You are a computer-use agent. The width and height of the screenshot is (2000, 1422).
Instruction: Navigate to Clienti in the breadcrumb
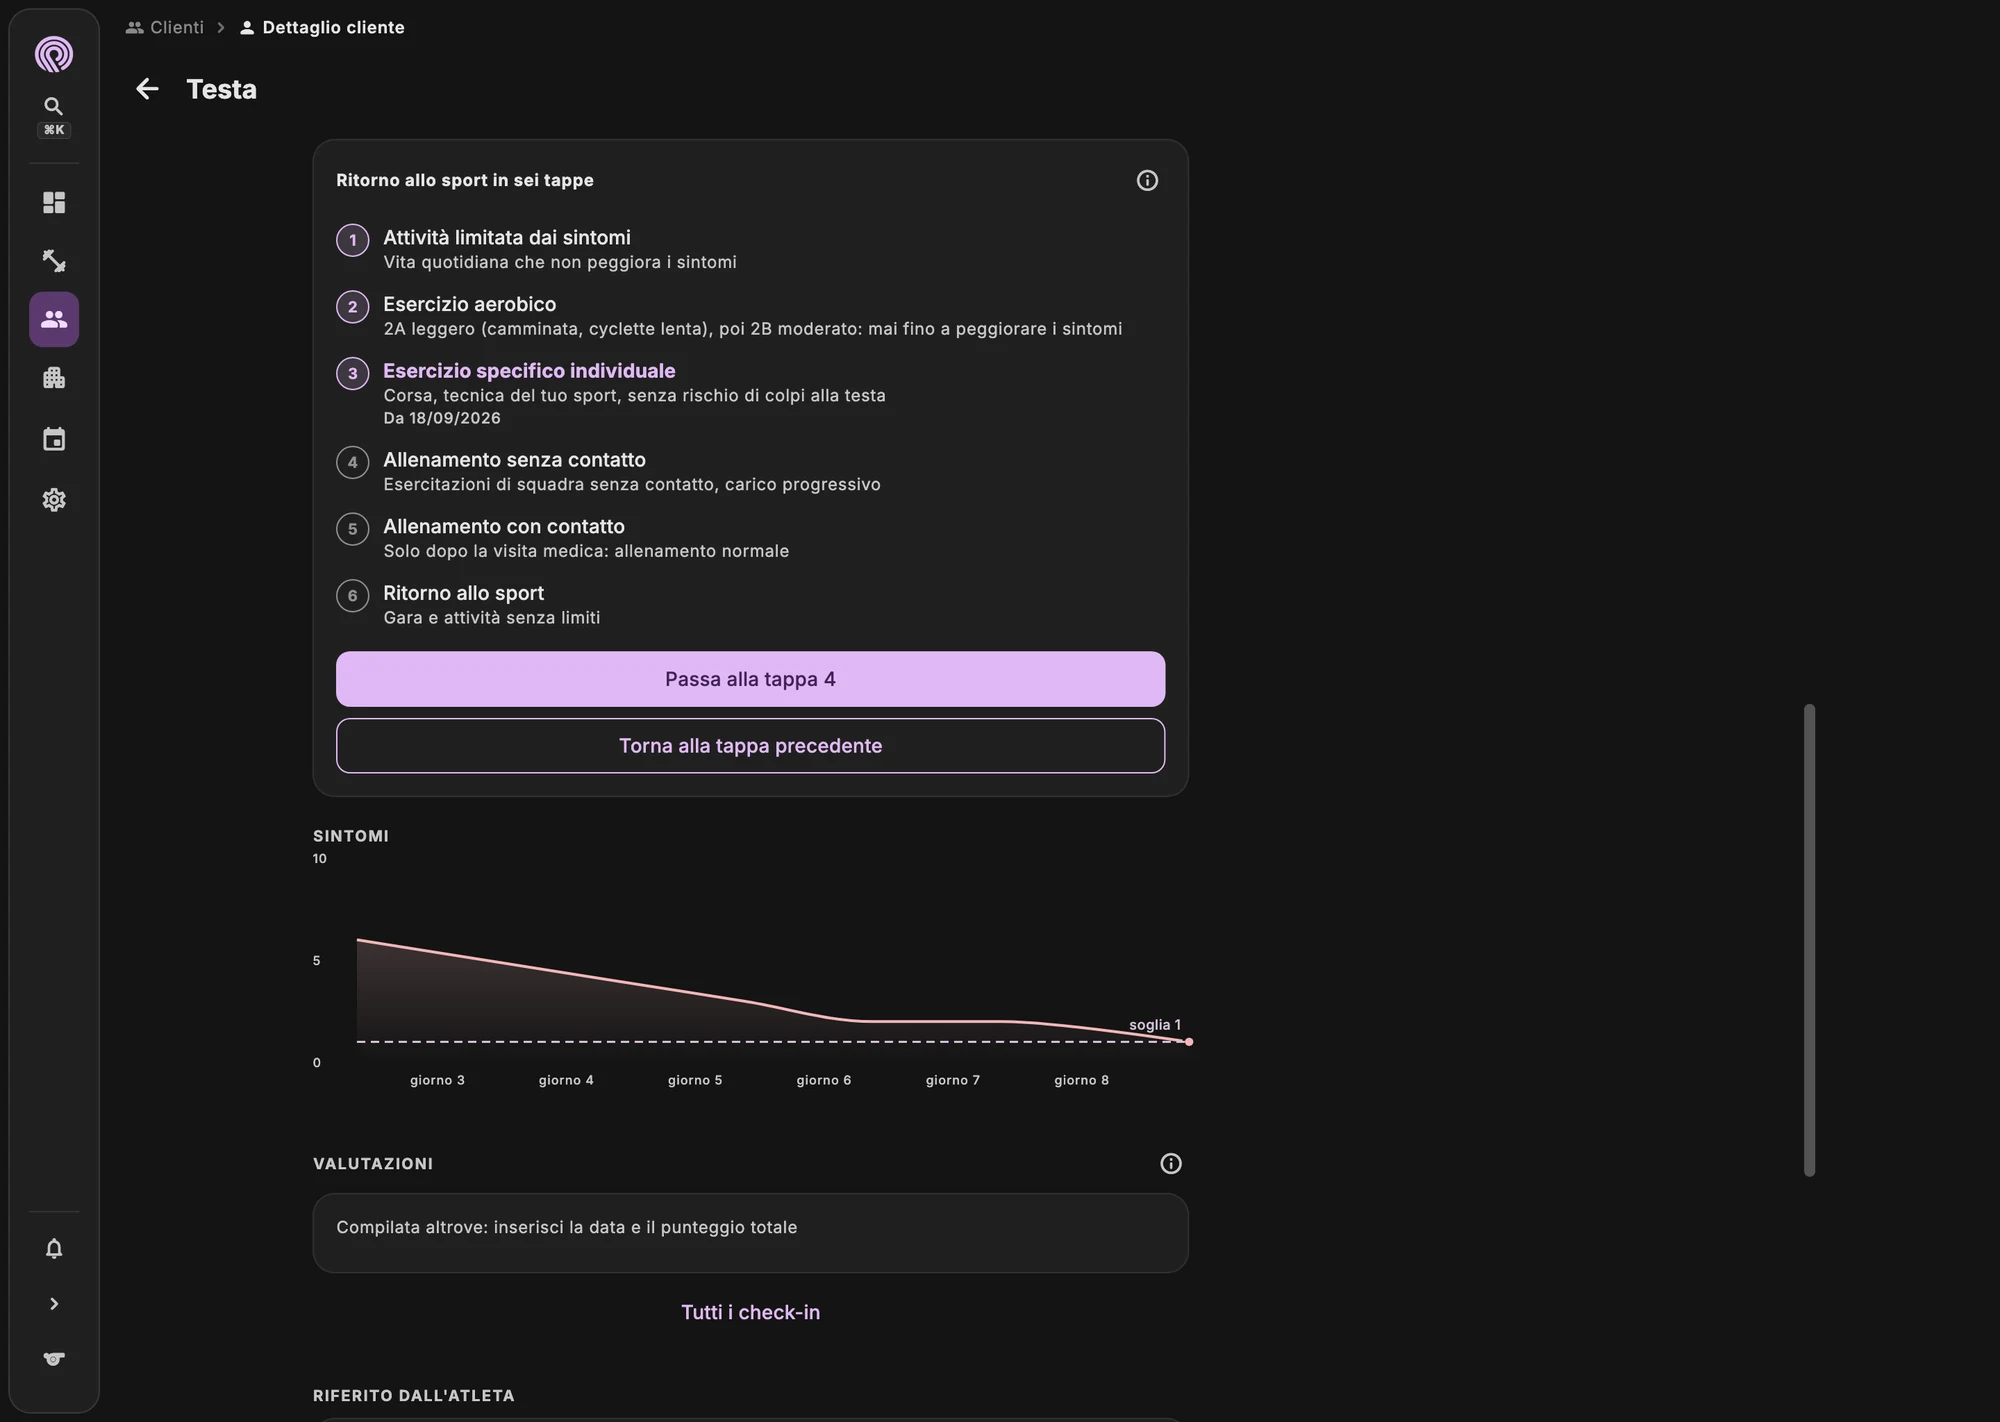click(165, 27)
